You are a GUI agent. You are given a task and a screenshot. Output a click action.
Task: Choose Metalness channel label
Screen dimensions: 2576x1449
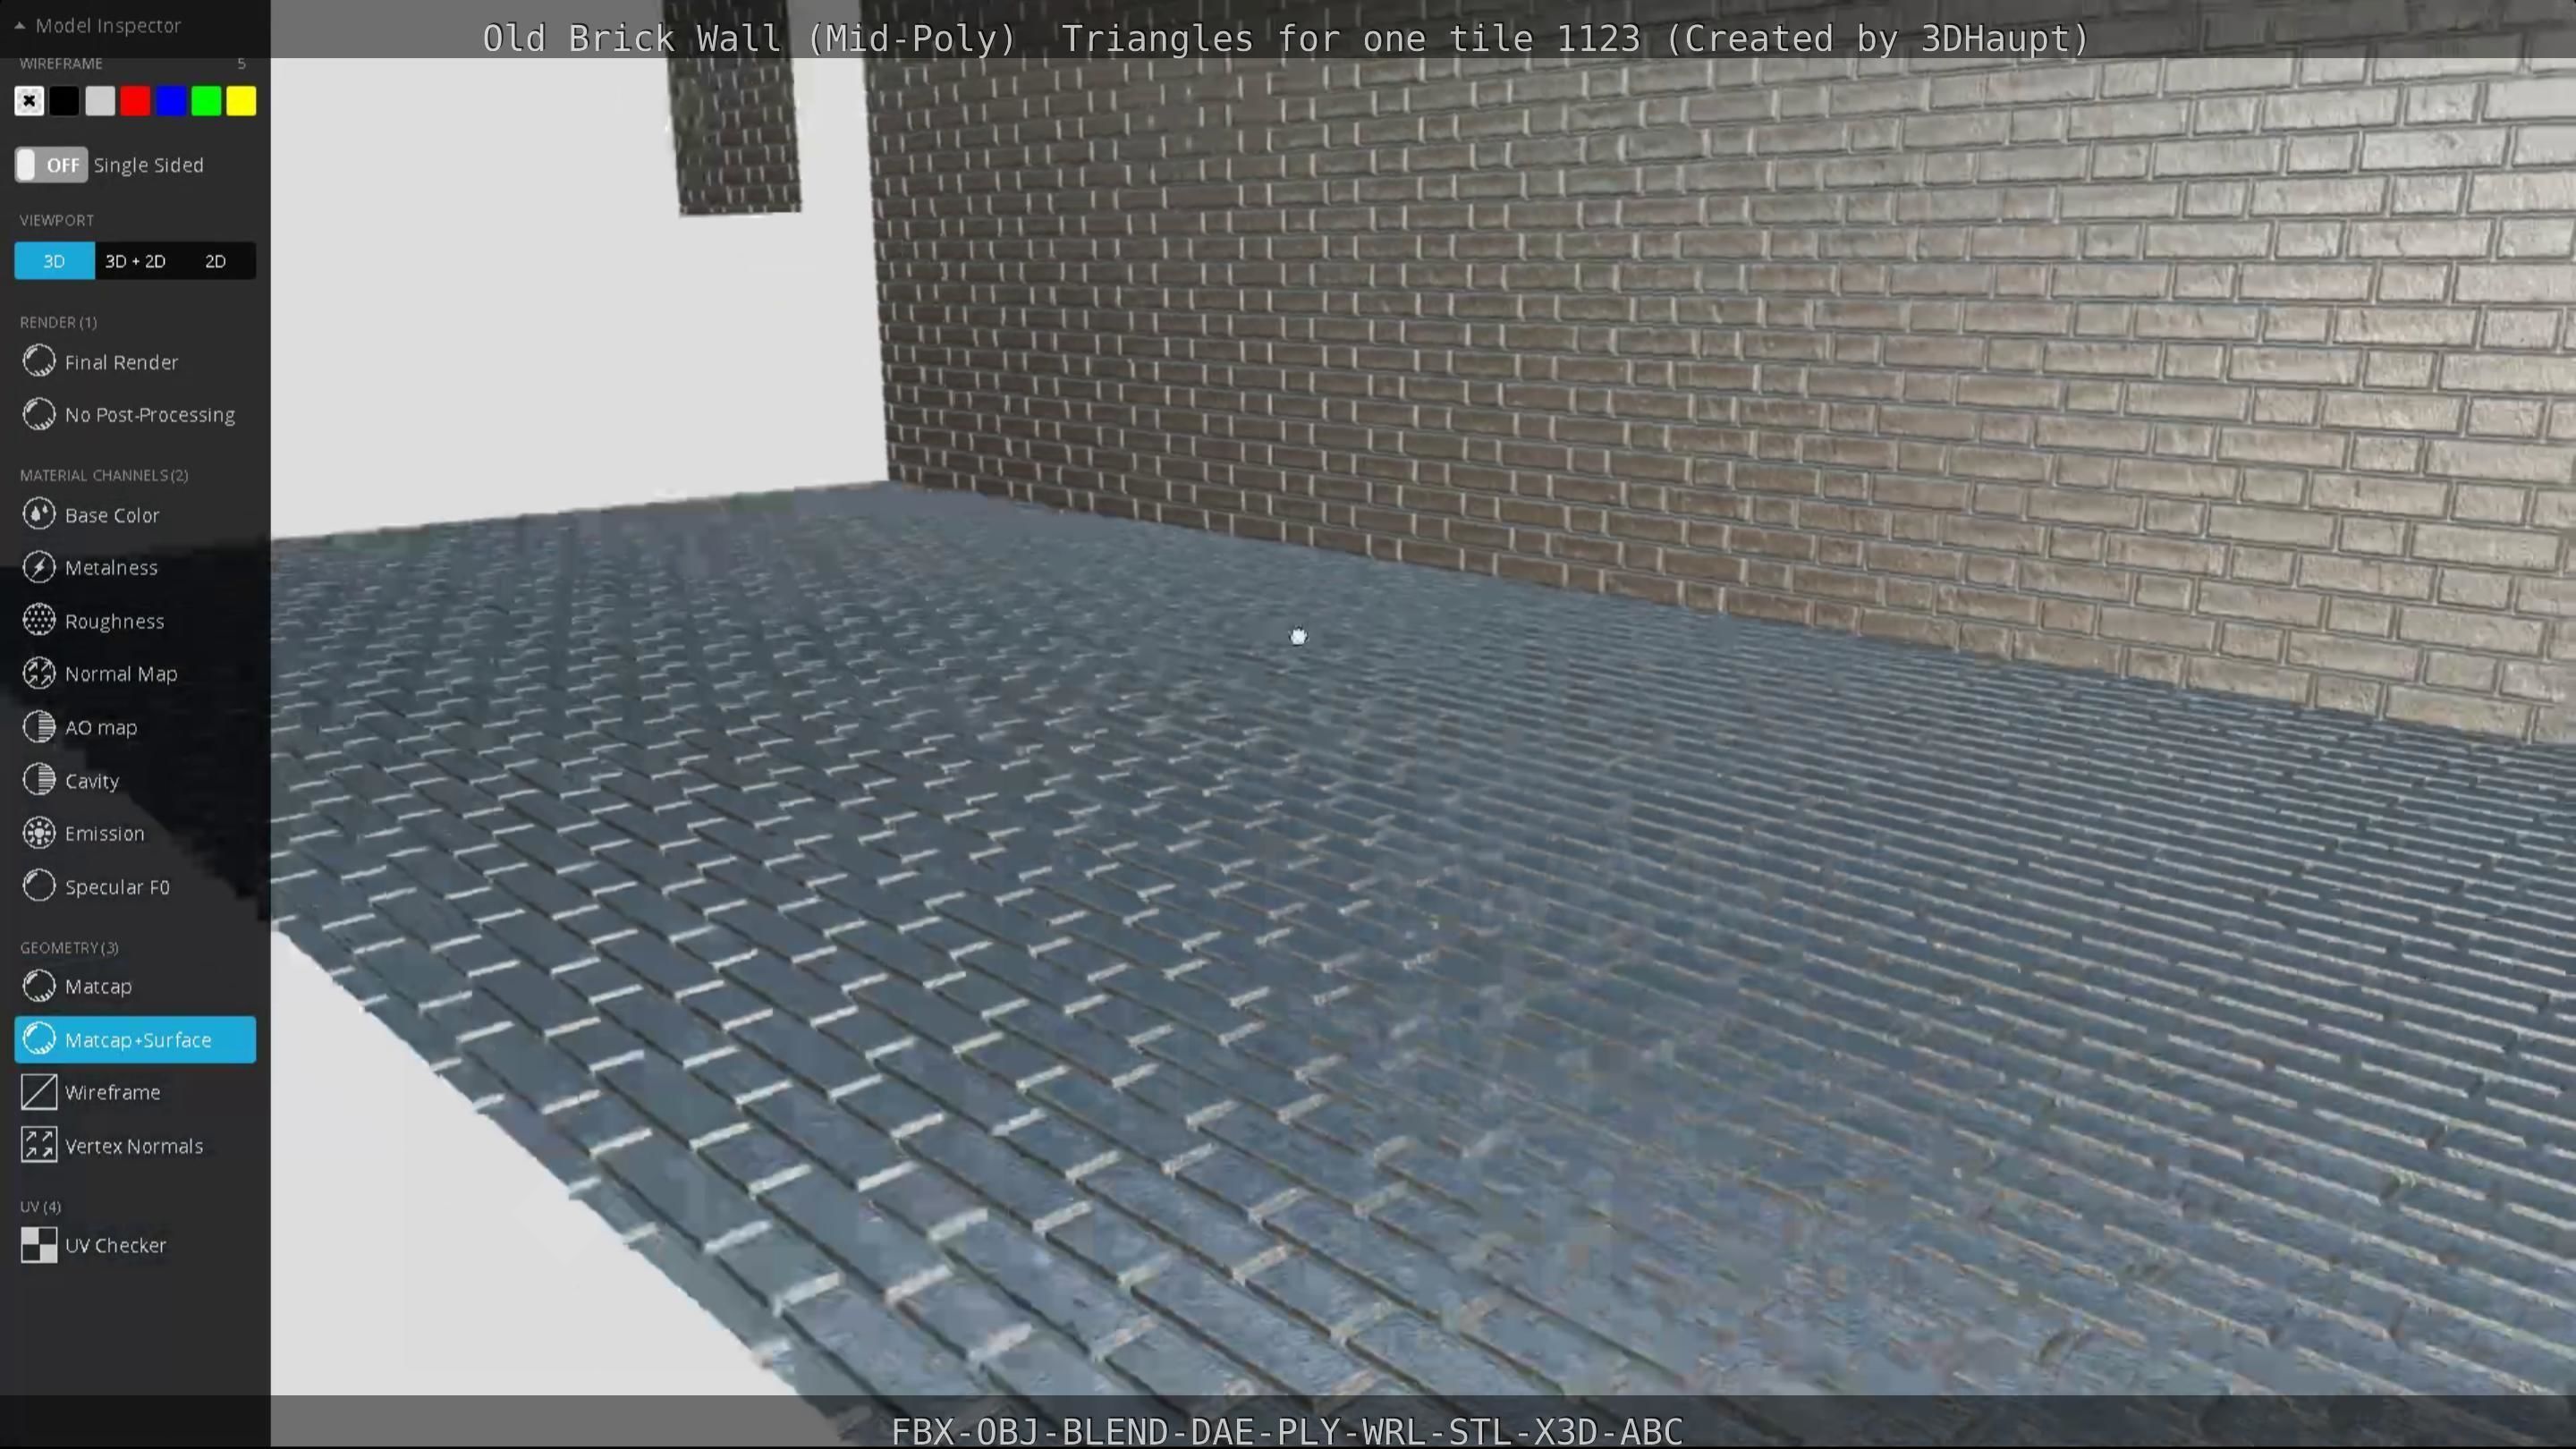click(x=111, y=568)
